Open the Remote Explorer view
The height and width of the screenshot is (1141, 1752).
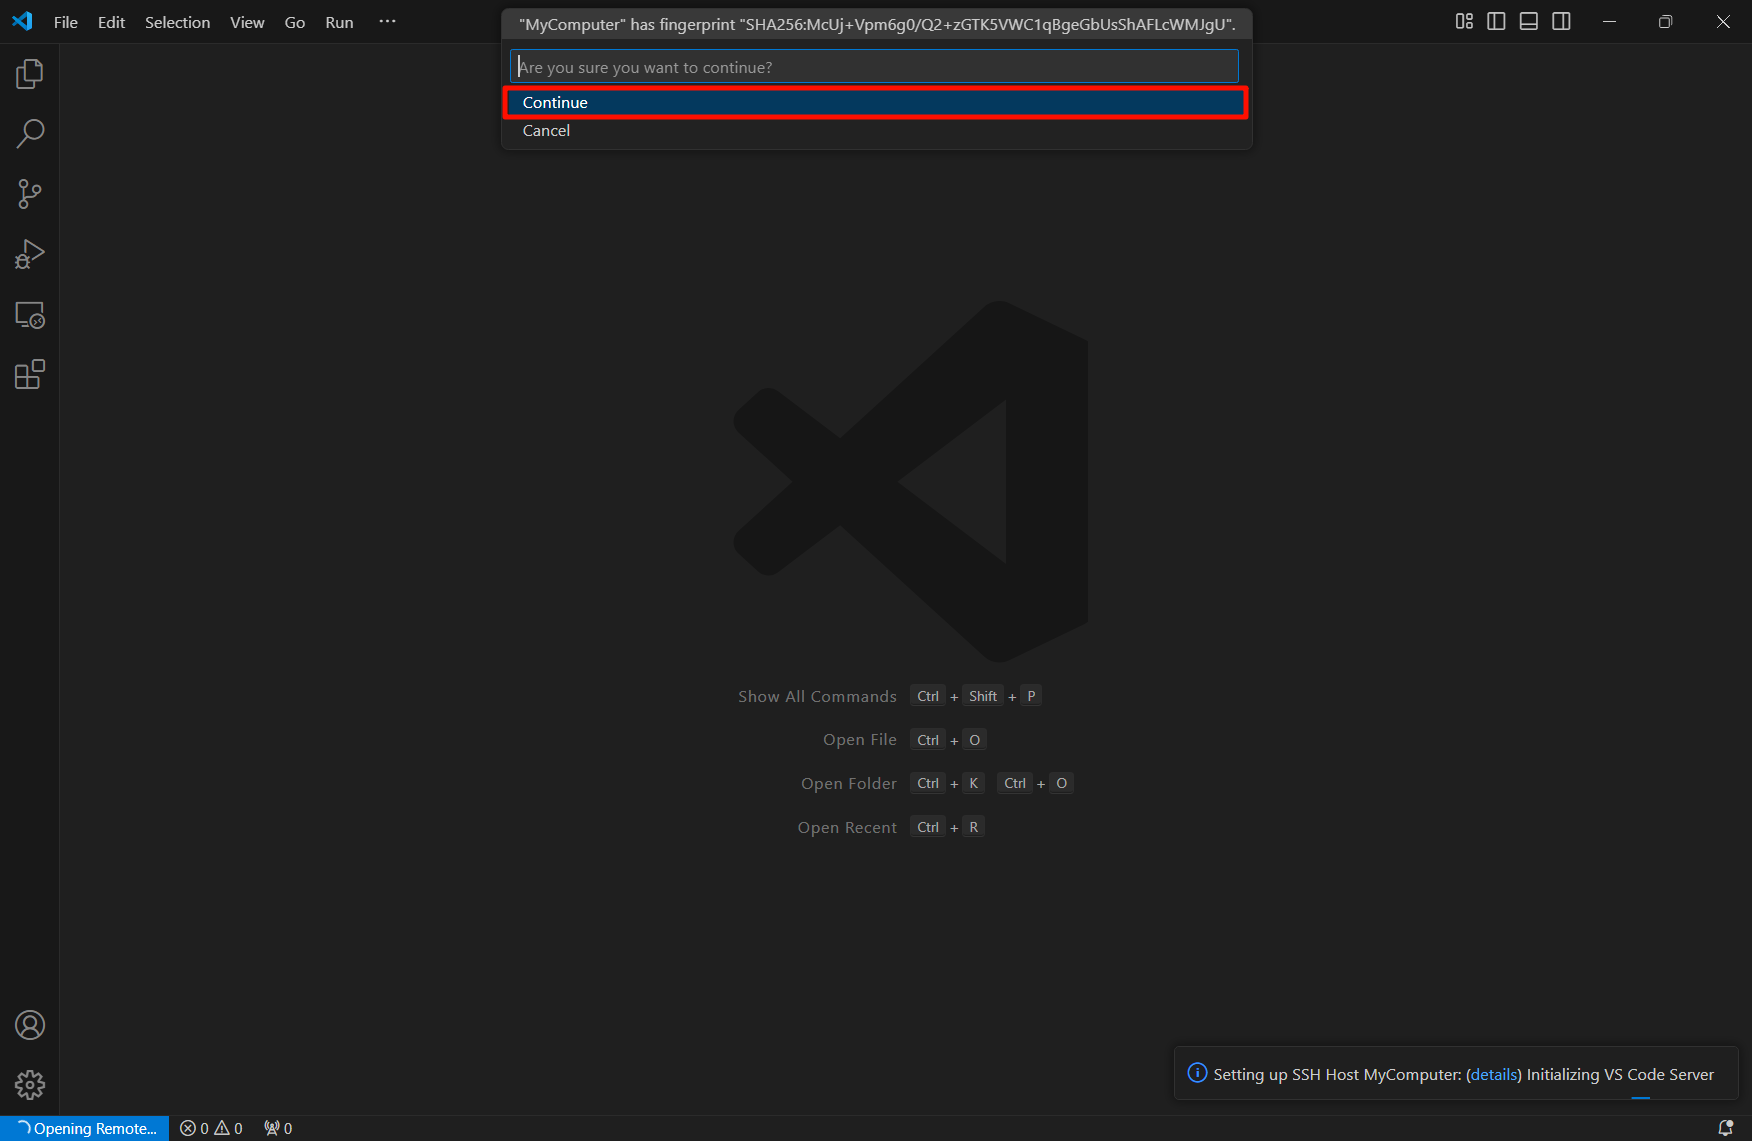tap(30, 315)
